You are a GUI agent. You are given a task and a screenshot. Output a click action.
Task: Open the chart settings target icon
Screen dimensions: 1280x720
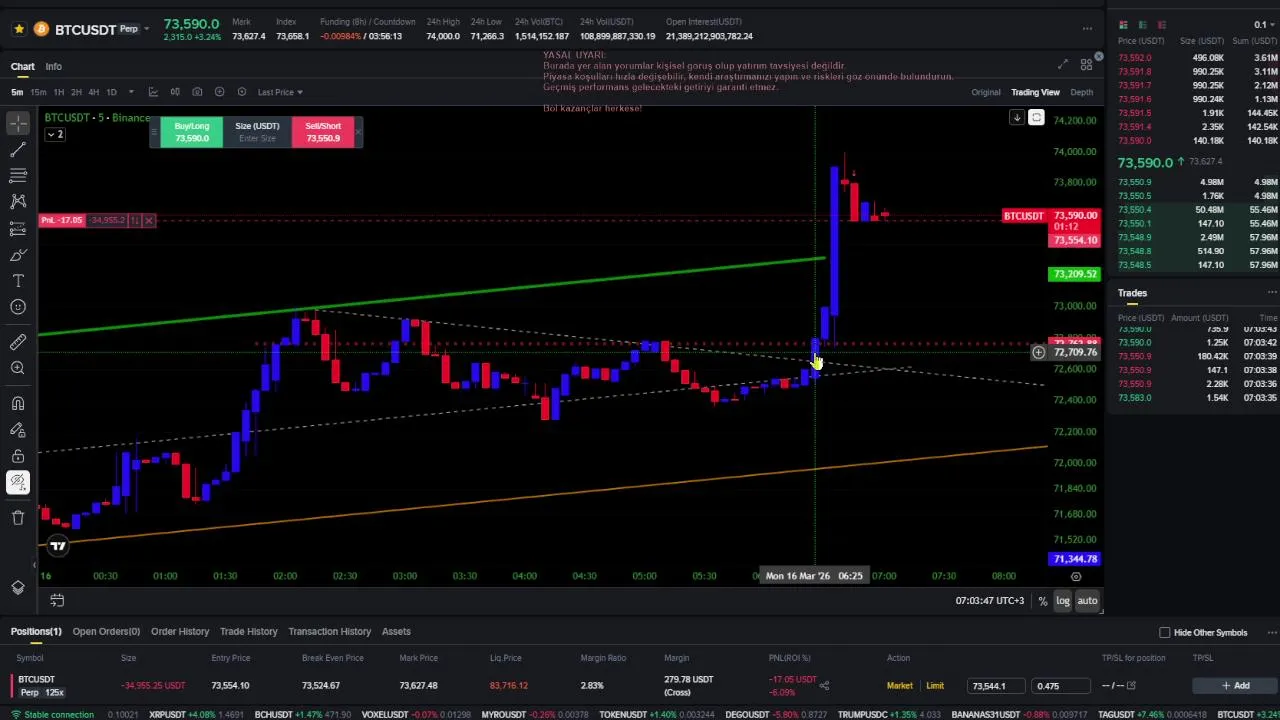pos(241,92)
